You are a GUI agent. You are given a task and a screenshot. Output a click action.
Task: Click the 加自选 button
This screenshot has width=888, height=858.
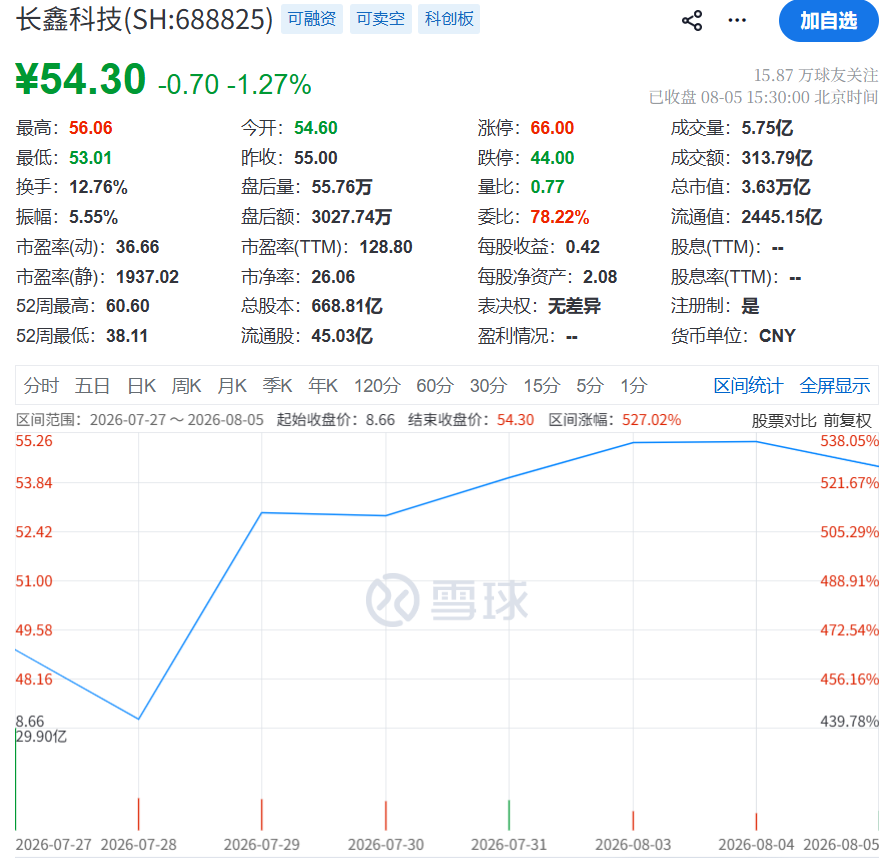pos(829,21)
